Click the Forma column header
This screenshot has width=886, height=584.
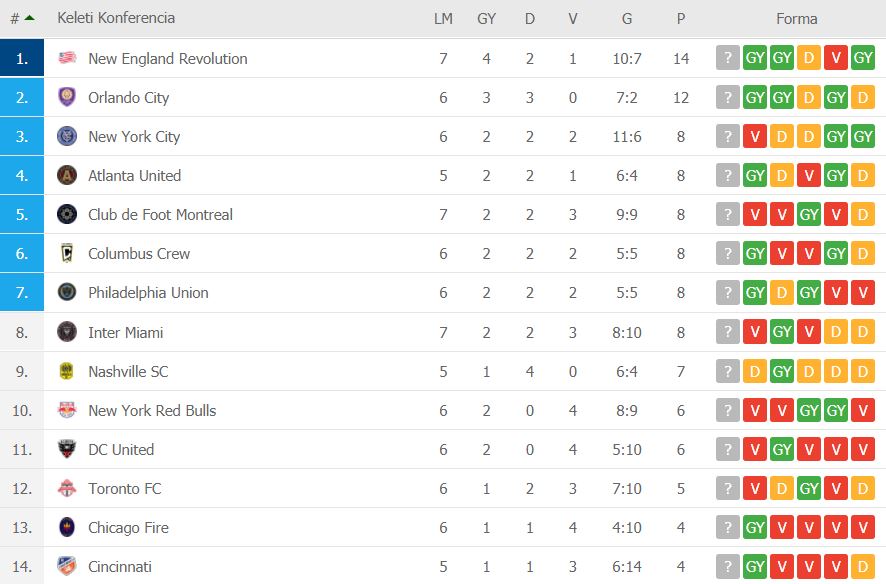pos(796,19)
